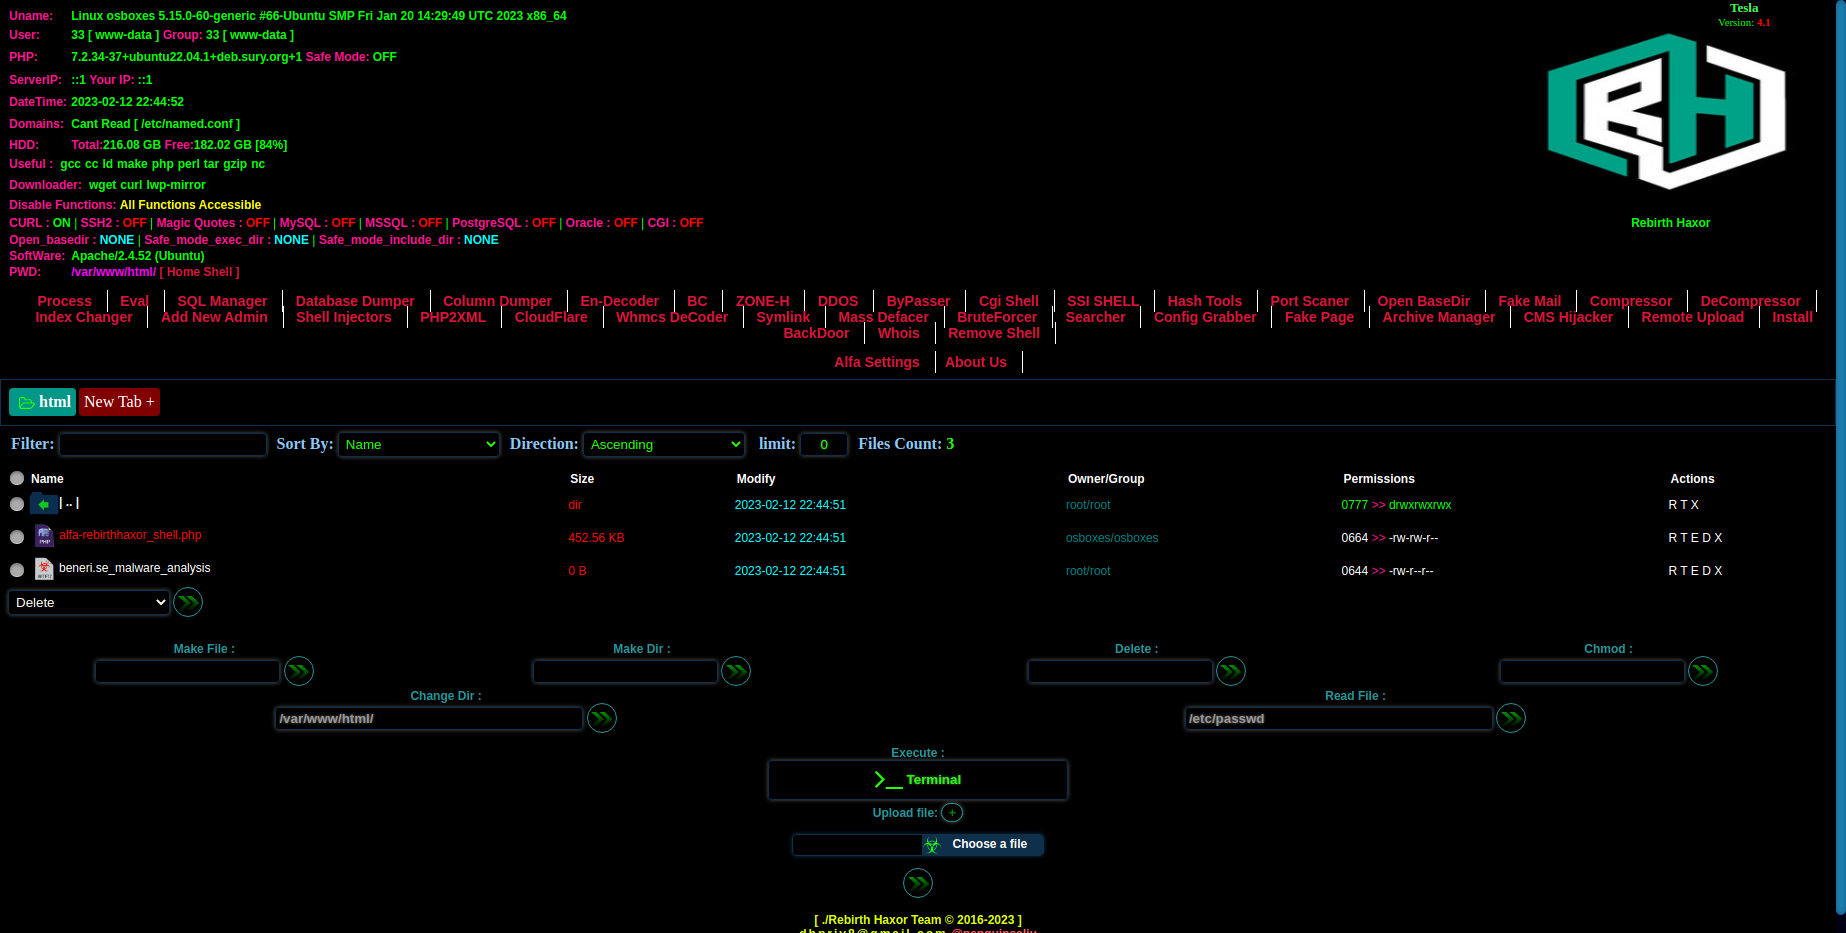The height and width of the screenshot is (933, 1846).
Task: Open the Direction Ascending dropdown
Action: point(664,444)
